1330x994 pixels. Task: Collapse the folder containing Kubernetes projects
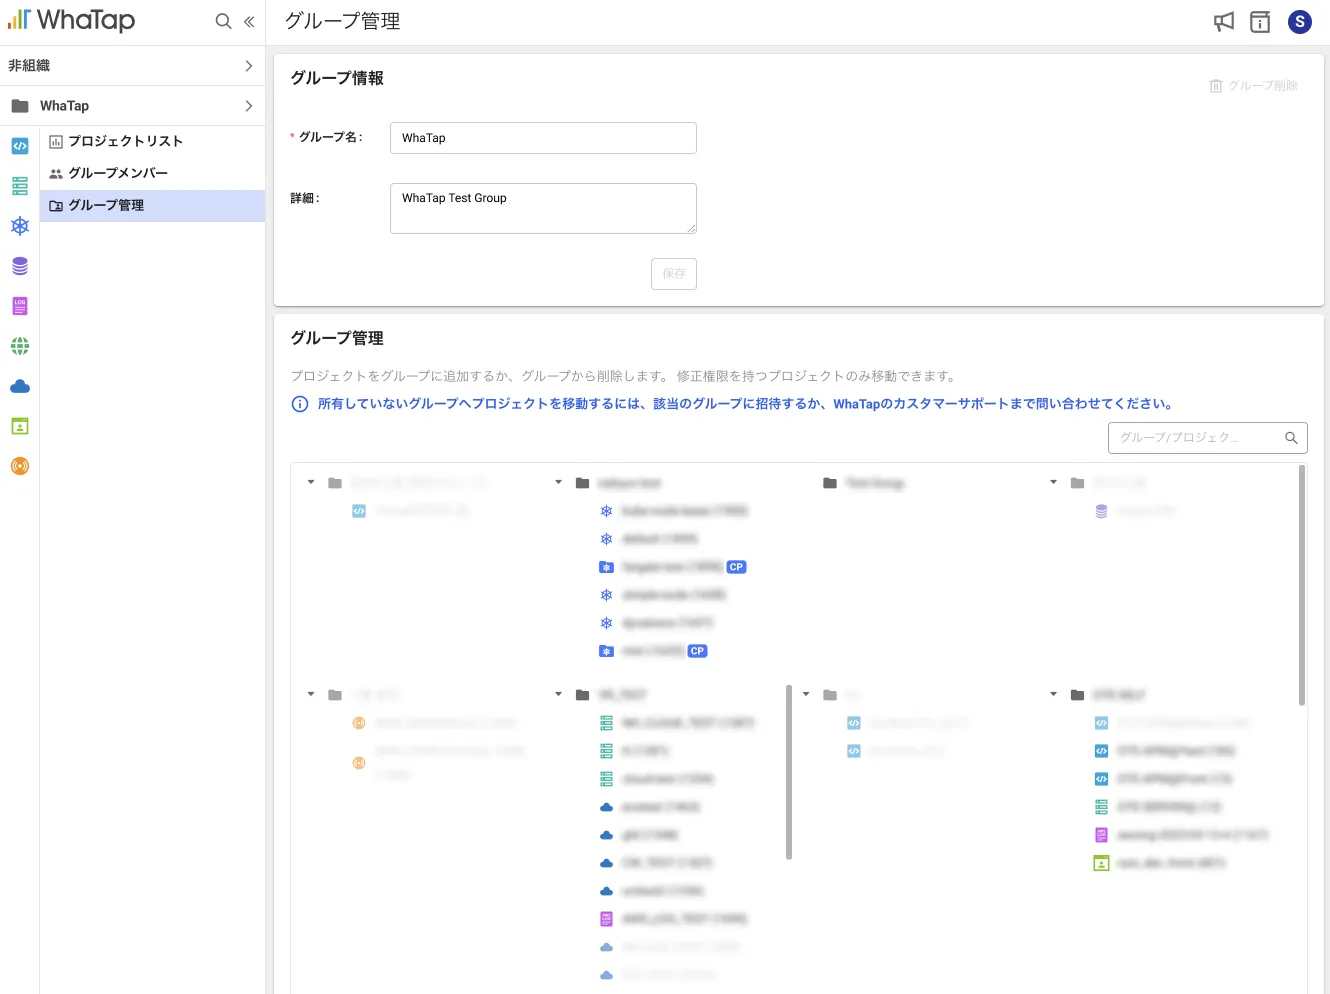558,483
